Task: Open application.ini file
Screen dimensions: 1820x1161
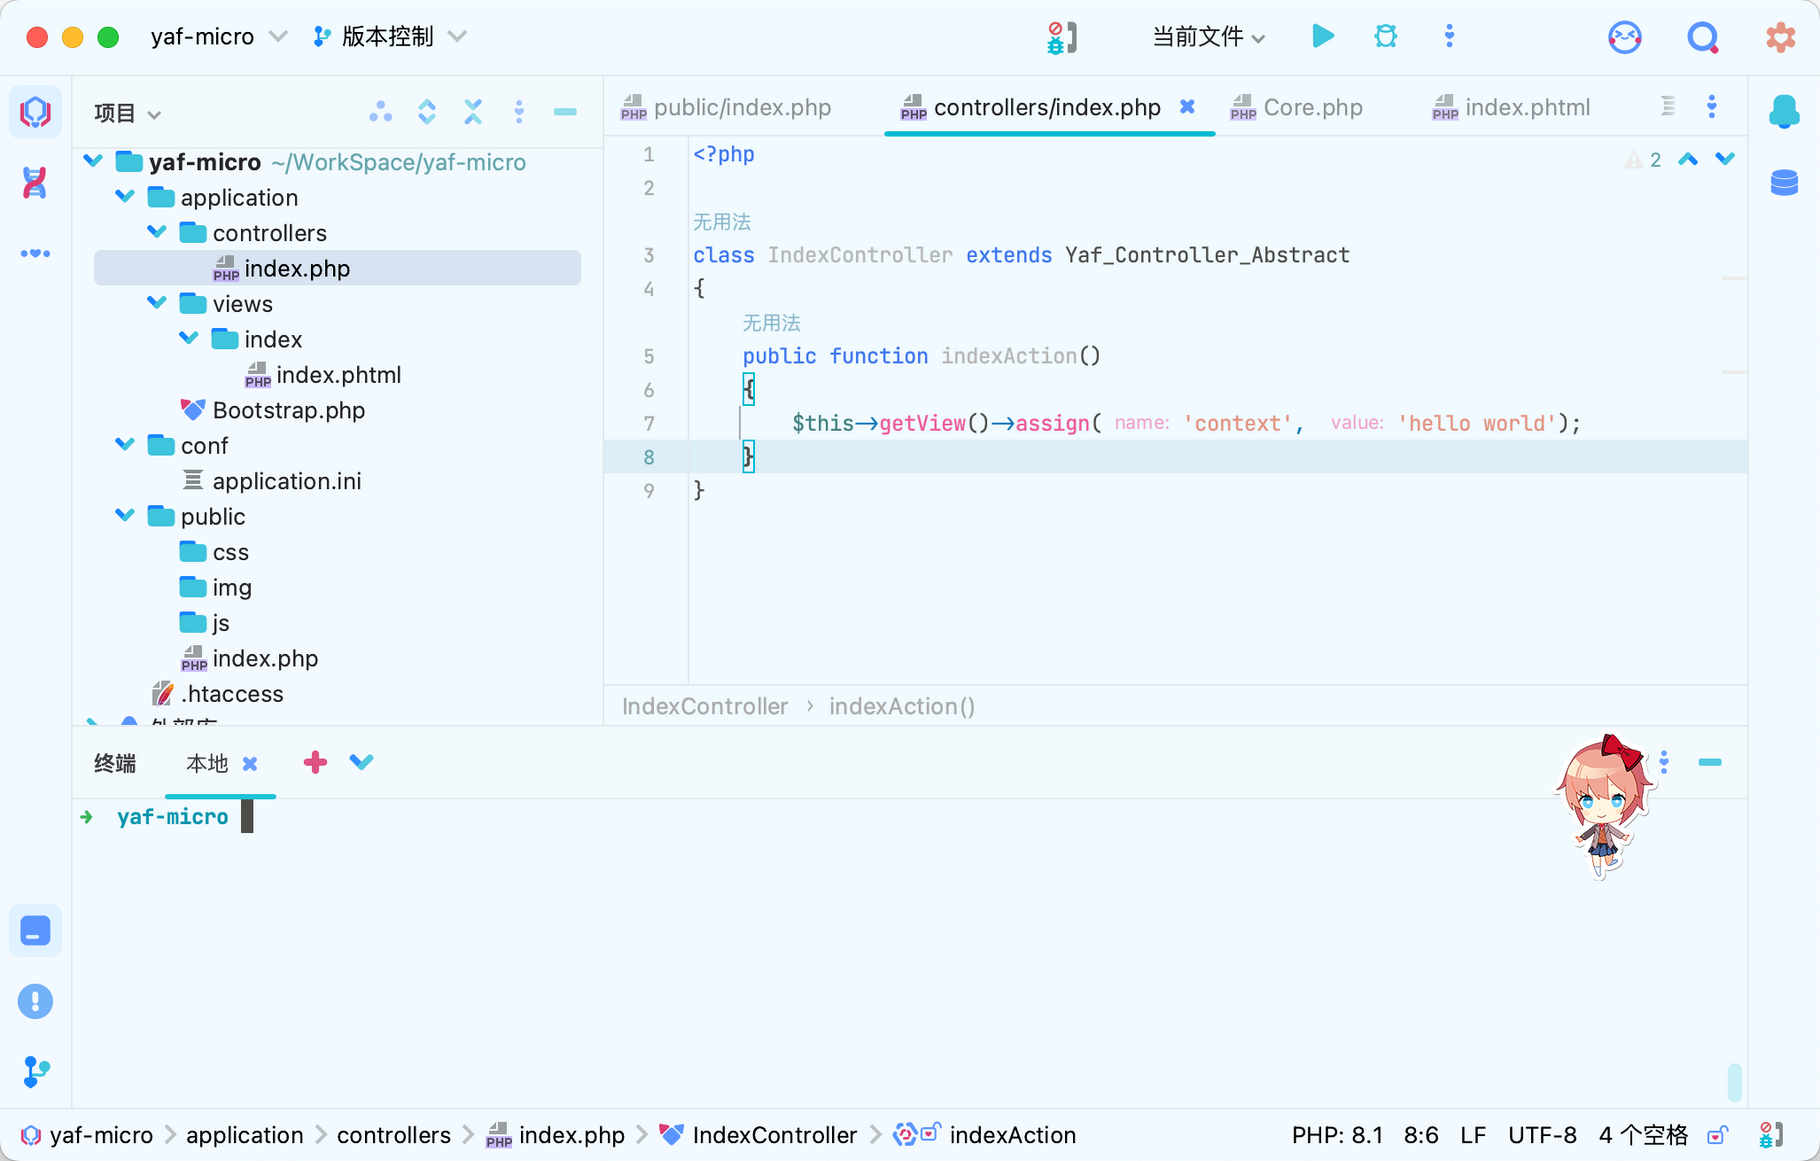Action: pos(286,481)
